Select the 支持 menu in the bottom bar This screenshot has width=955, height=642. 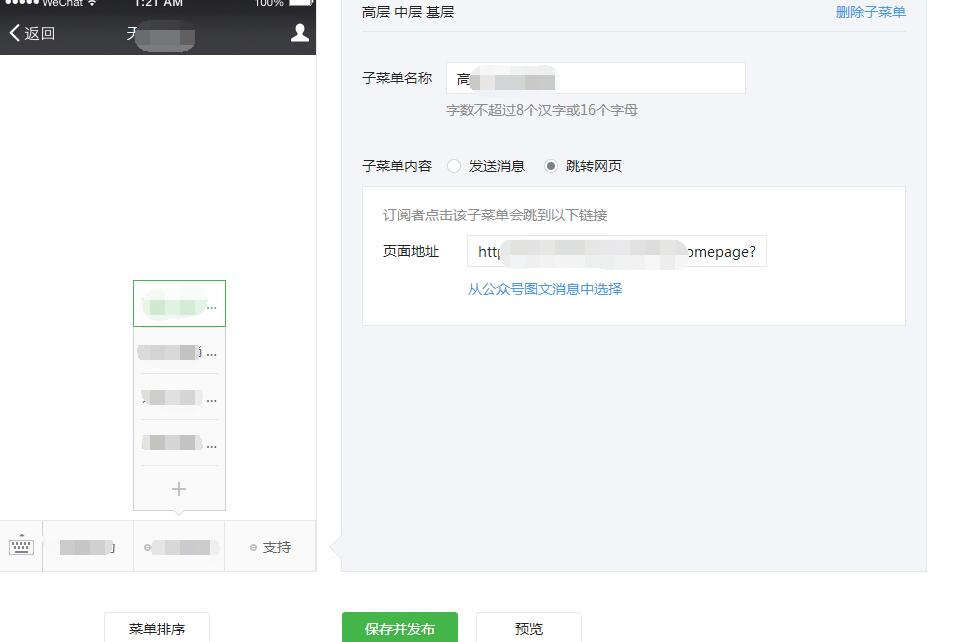(x=270, y=547)
